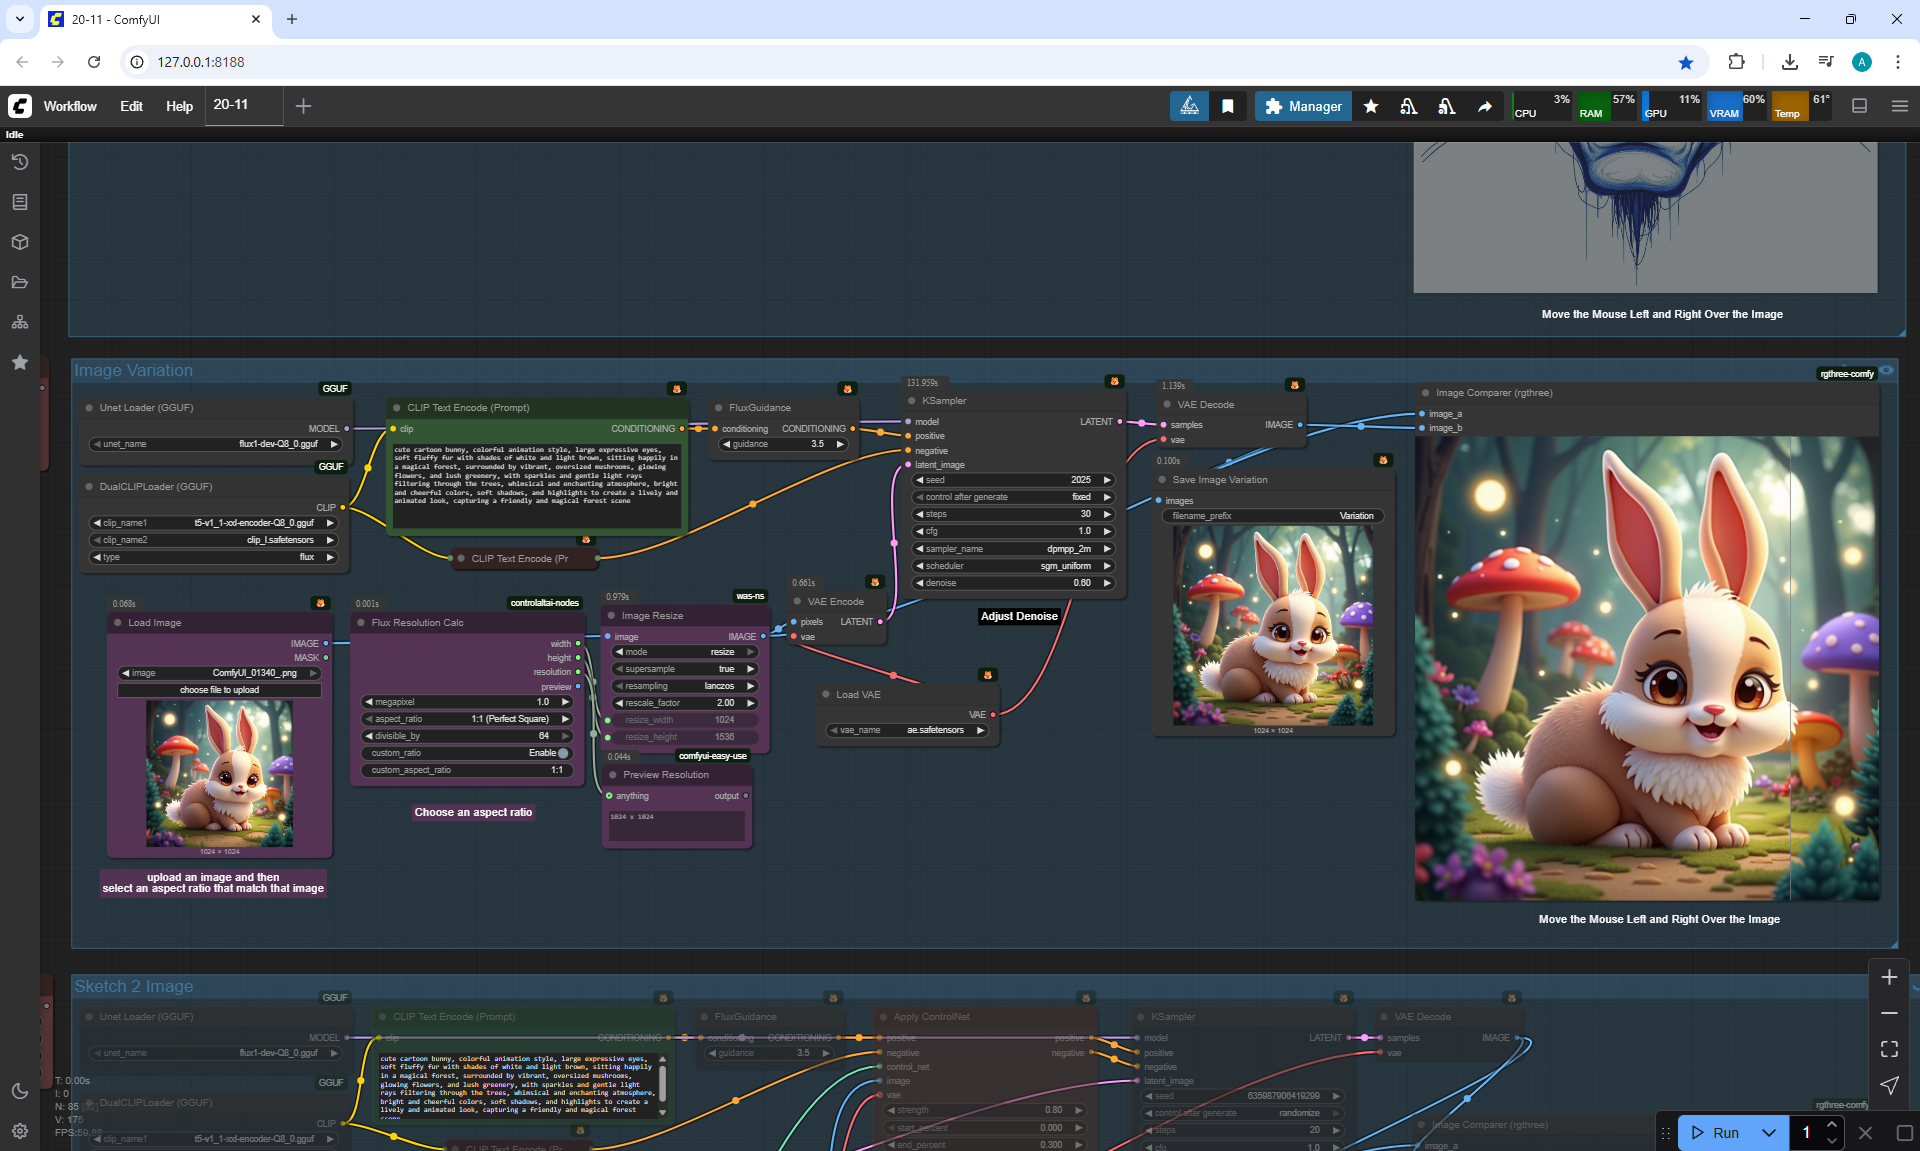1920x1151 pixels.
Task: Click choose file to upload button
Action: [219, 690]
